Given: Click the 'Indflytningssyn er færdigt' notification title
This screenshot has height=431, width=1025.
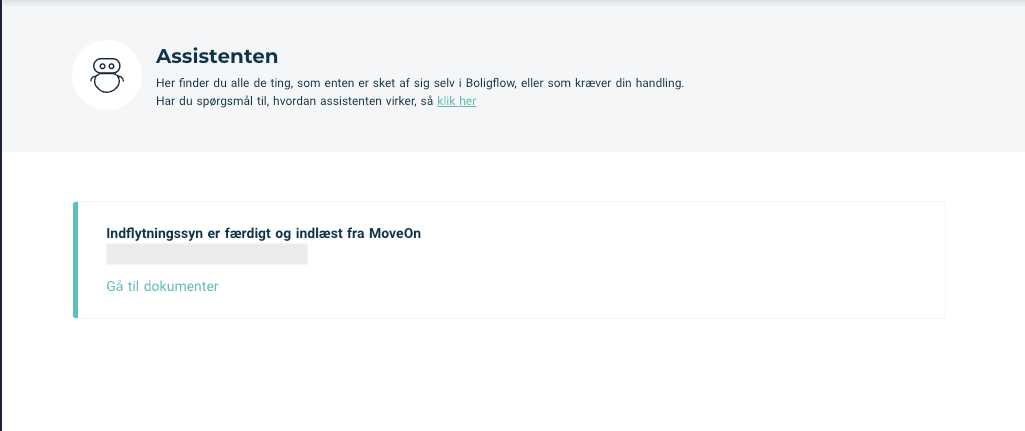Looking at the screenshot, I should (263, 233).
